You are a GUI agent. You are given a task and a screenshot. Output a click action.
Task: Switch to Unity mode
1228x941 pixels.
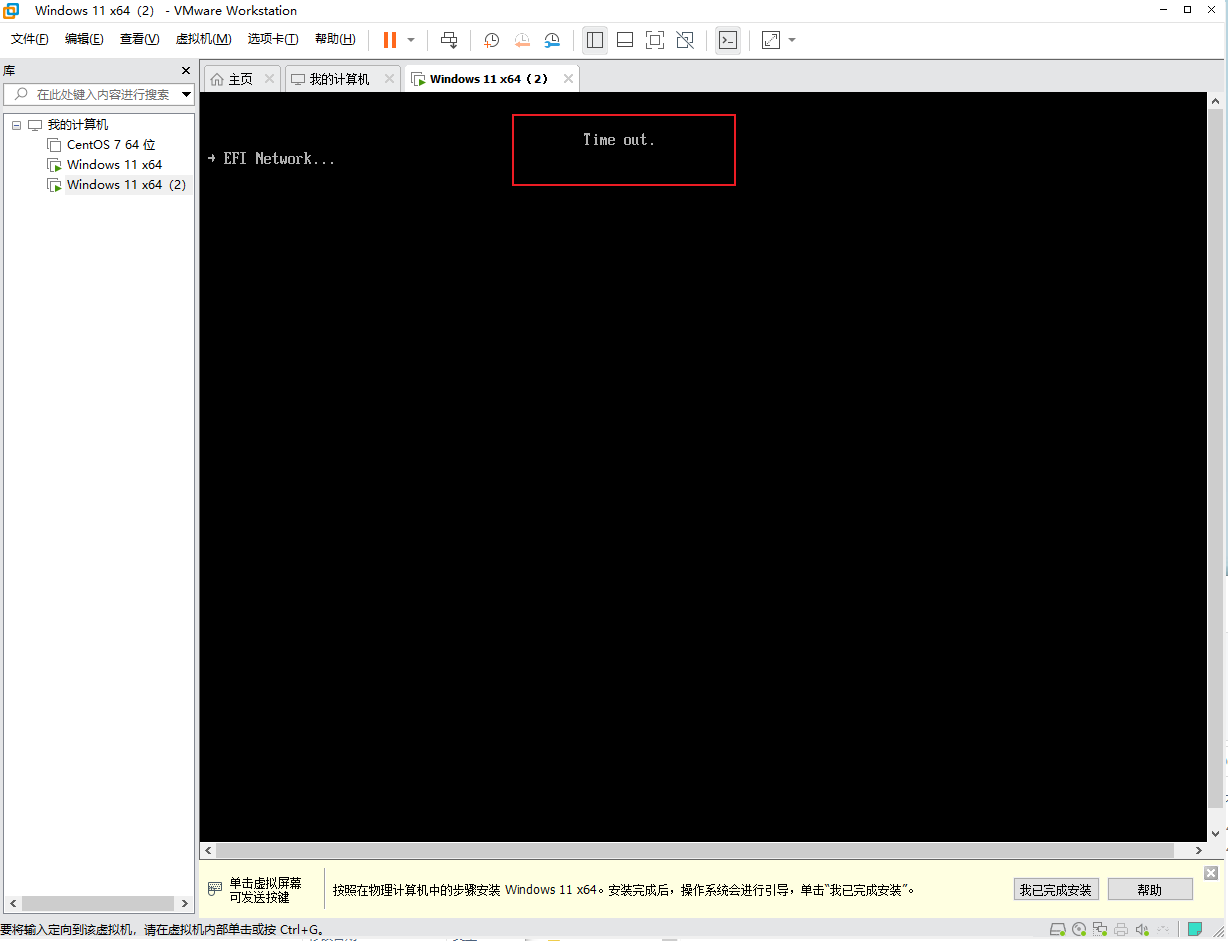685,40
